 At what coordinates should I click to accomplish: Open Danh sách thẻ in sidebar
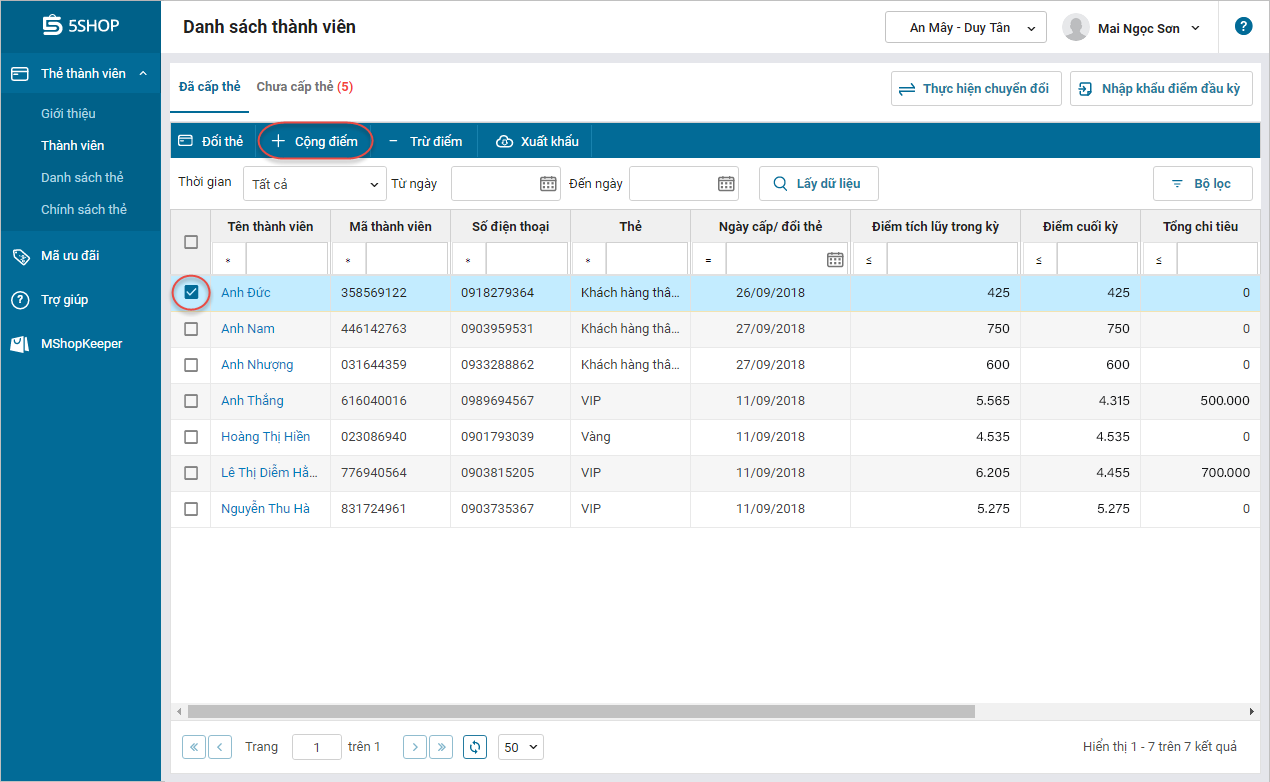pos(82,178)
